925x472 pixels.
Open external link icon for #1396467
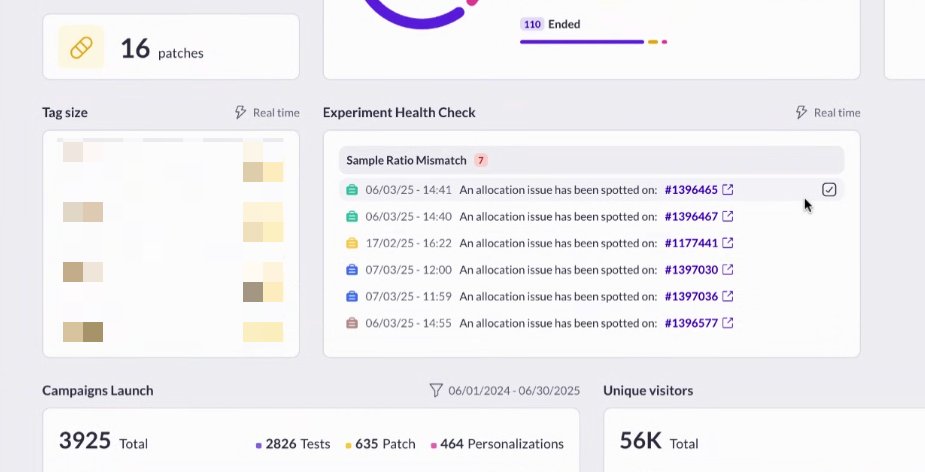pyautogui.click(x=728, y=216)
